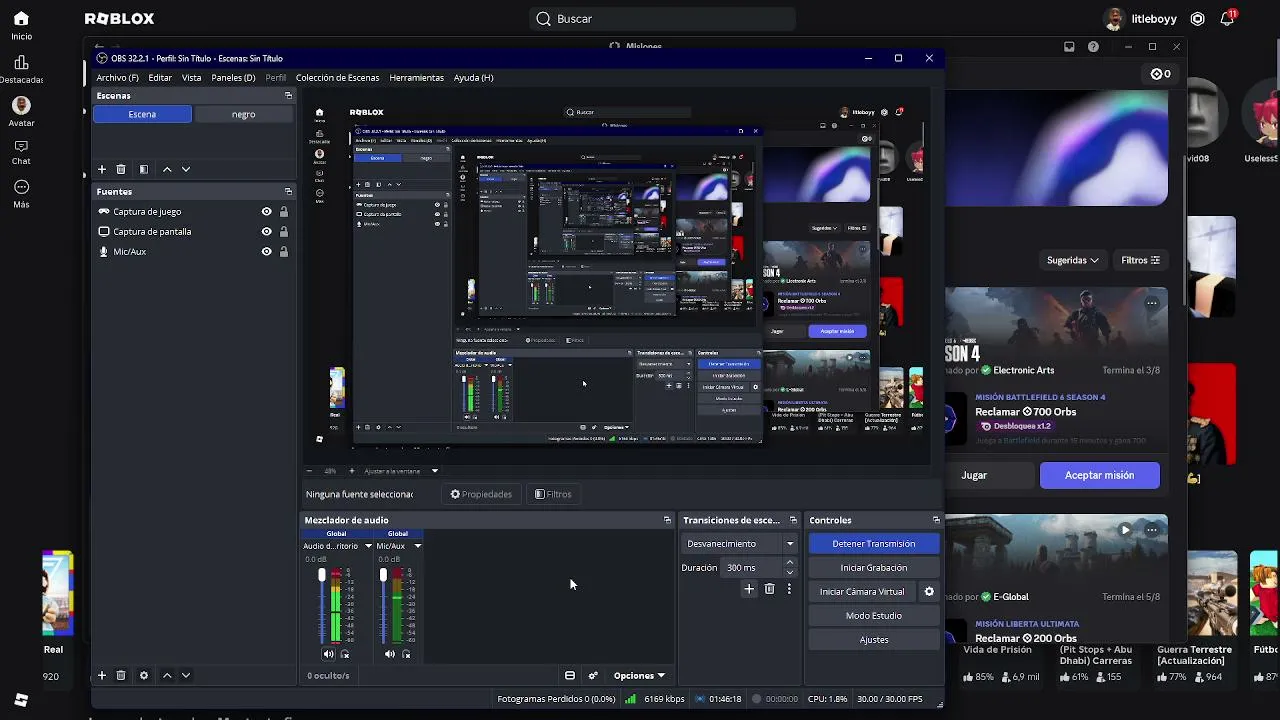
Task: Toggle monitoring headphone icon for desktop audio
Action: pos(345,654)
